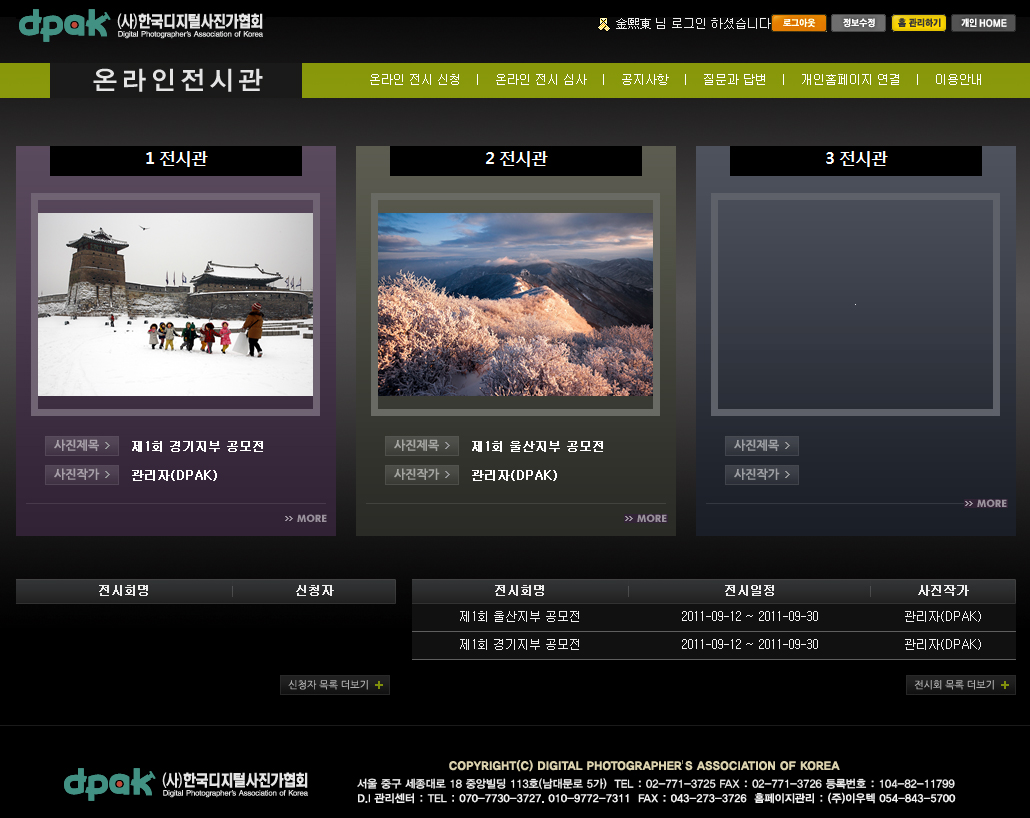Open the 온라인 전시 신청 menu

pyautogui.click(x=415, y=80)
